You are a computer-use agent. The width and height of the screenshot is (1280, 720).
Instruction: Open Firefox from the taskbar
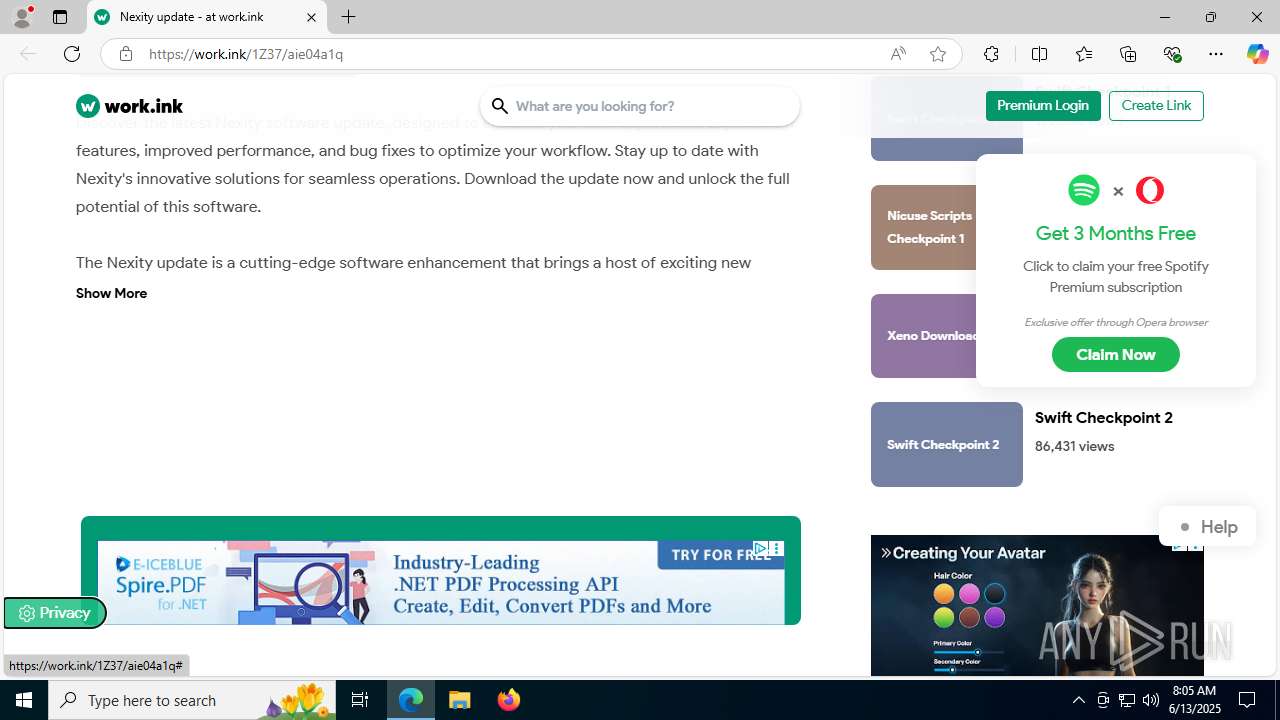coord(509,700)
